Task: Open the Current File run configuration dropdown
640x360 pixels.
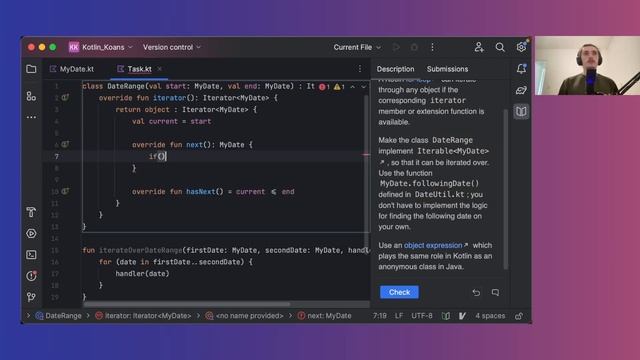Action: [357, 47]
